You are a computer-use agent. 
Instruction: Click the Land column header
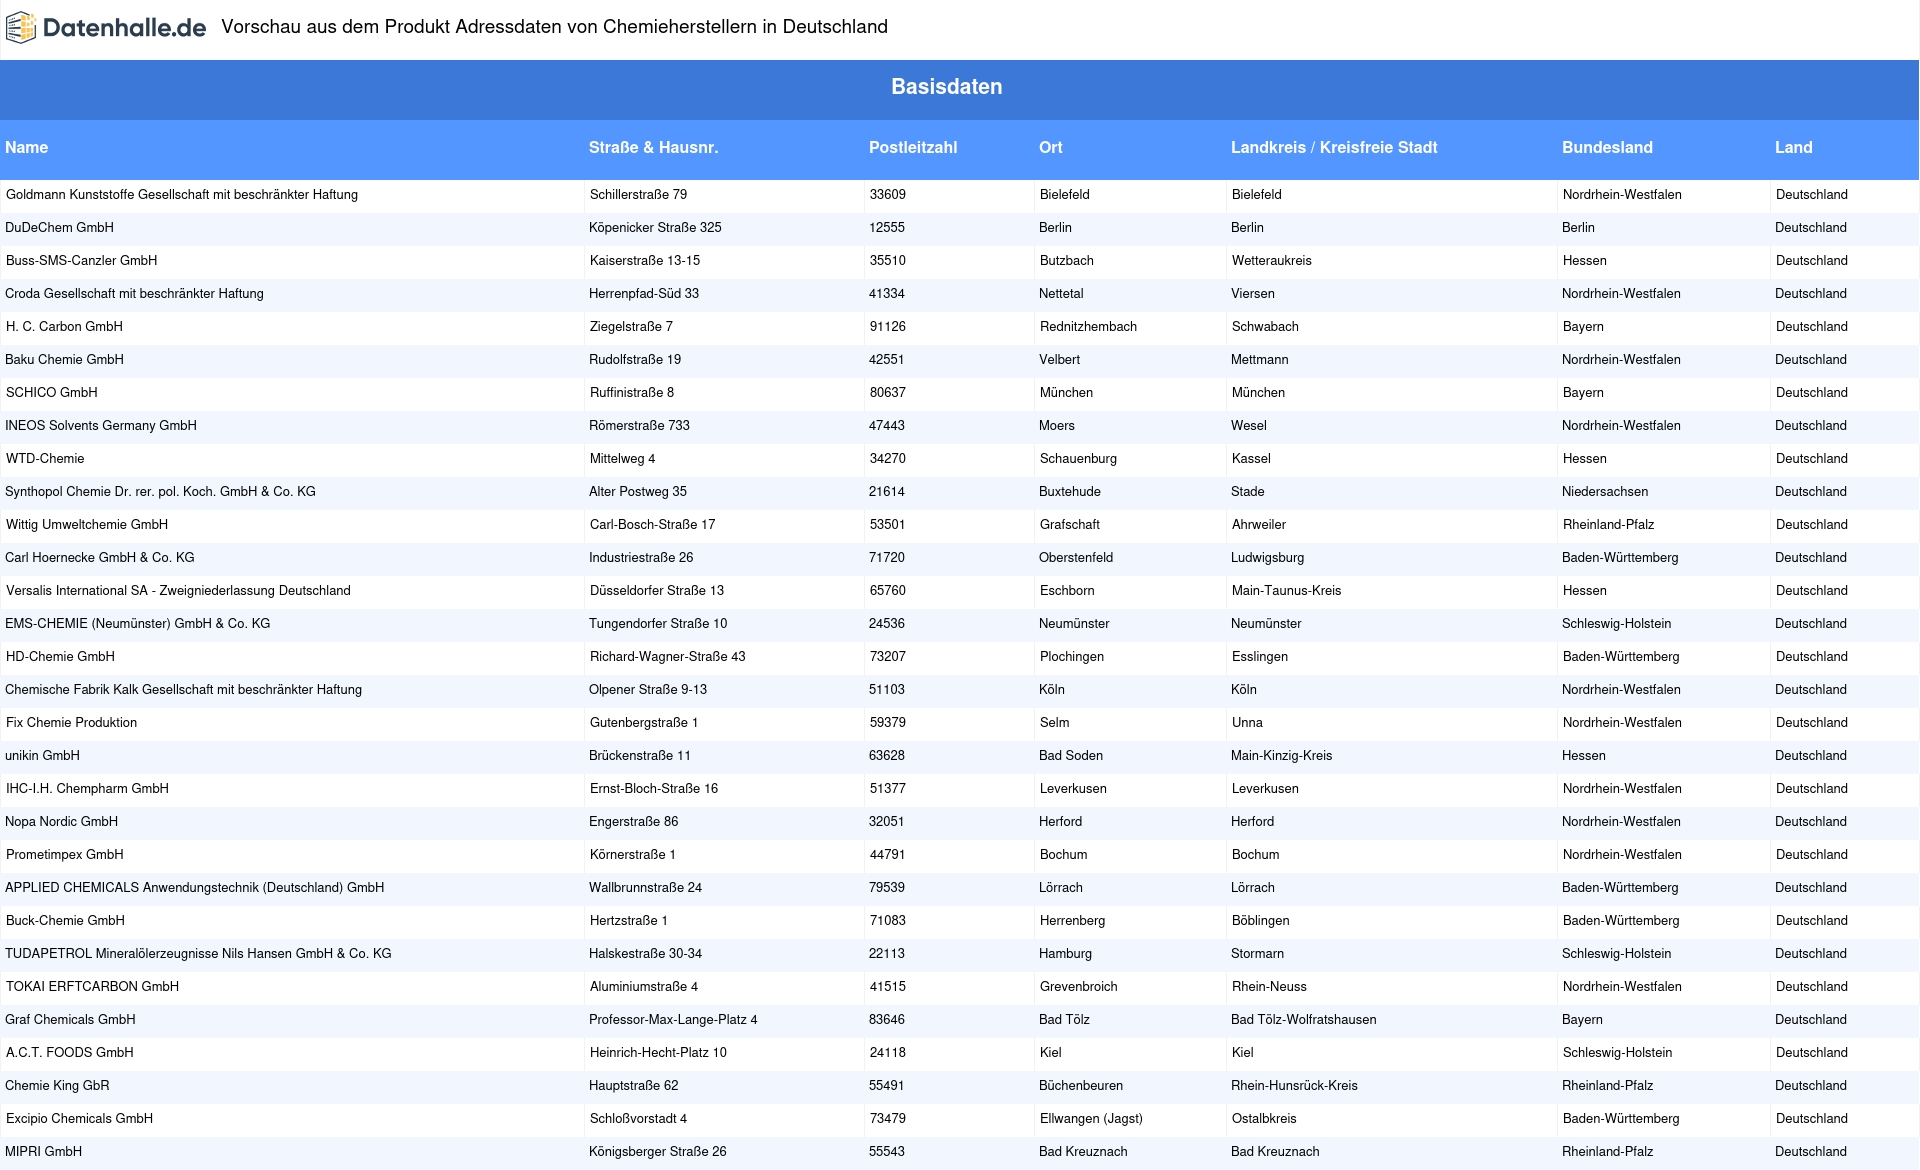[x=1793, y=148]
